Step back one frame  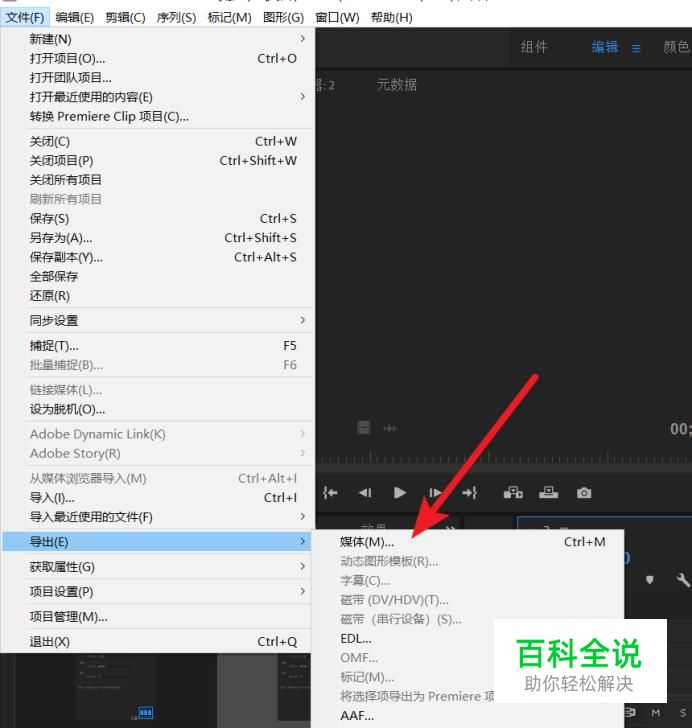[365, 493]
